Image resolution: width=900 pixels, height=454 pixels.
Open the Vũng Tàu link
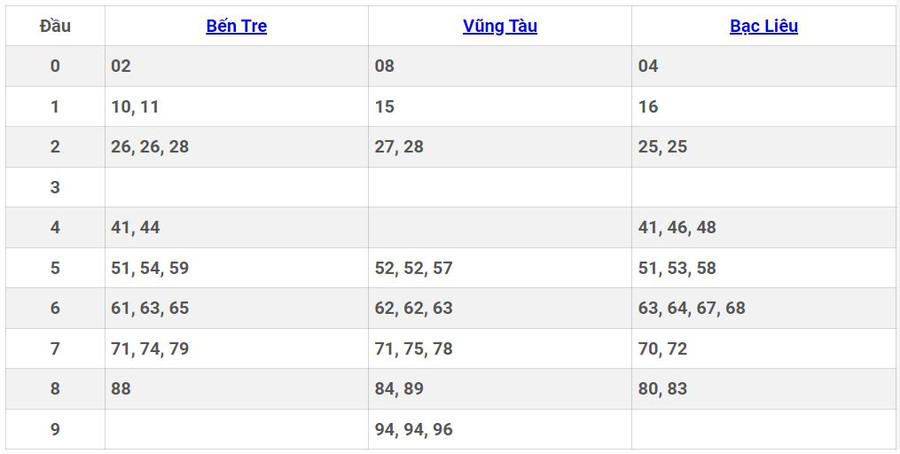[x=499, y=26]
